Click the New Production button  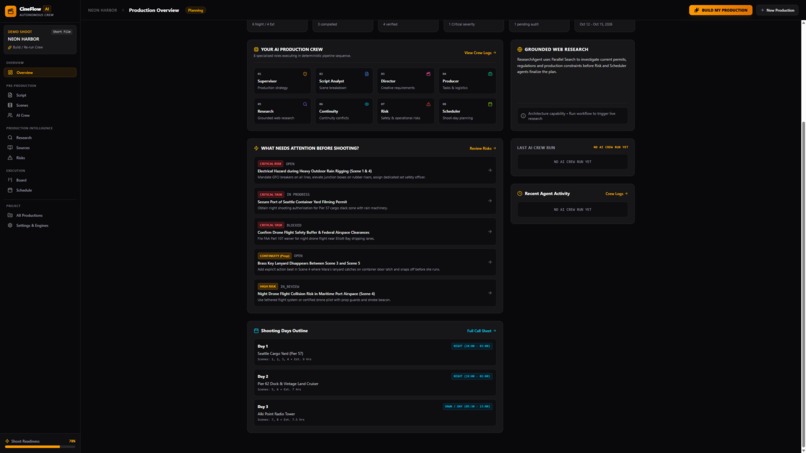[x=777, y=10]
